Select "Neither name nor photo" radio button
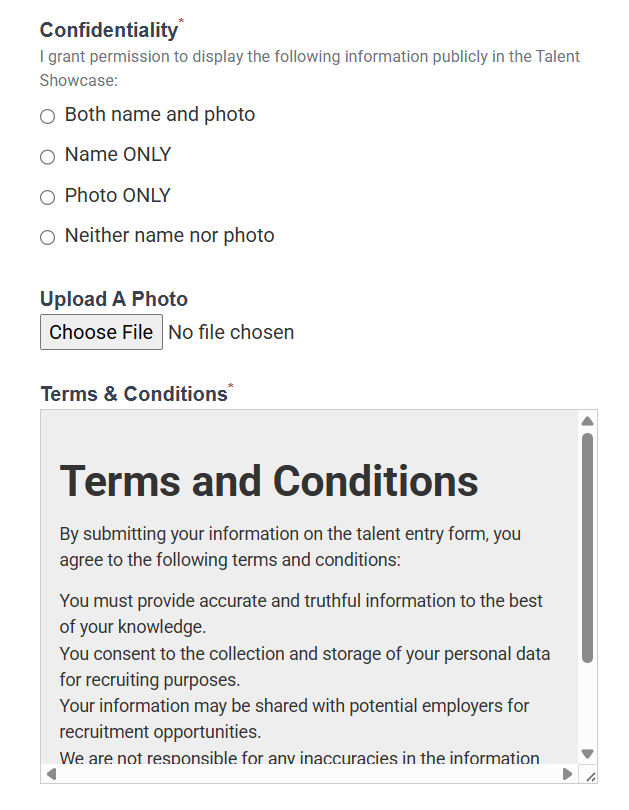629x810 pixels. [x=47, y=238]
